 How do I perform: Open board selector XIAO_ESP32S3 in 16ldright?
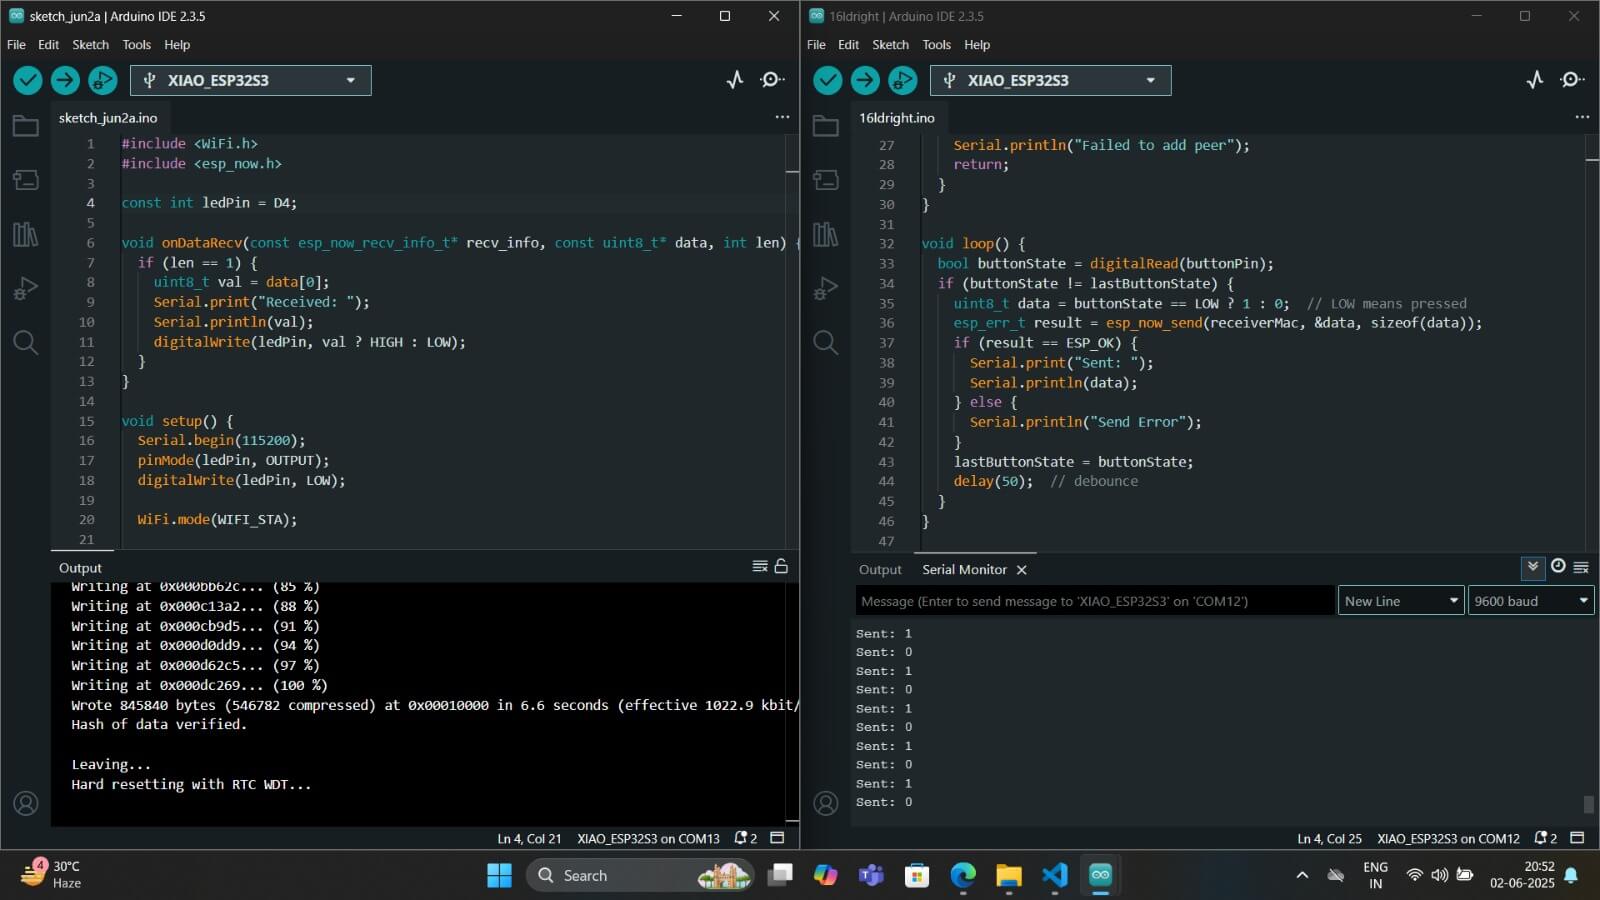[x=1051, y=80]
